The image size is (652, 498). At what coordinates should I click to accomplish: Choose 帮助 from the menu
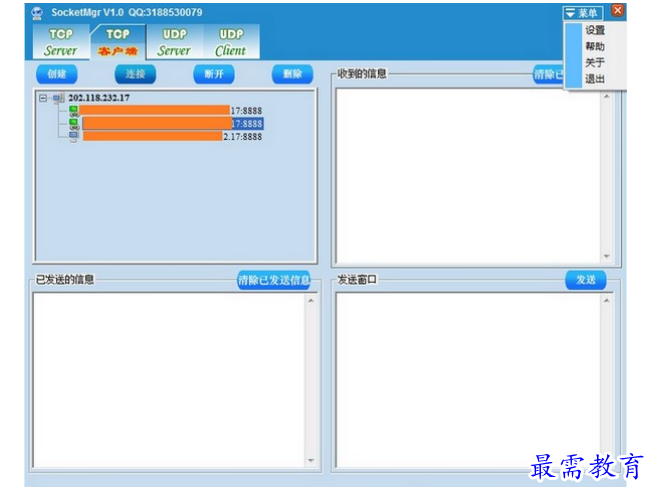595,46
